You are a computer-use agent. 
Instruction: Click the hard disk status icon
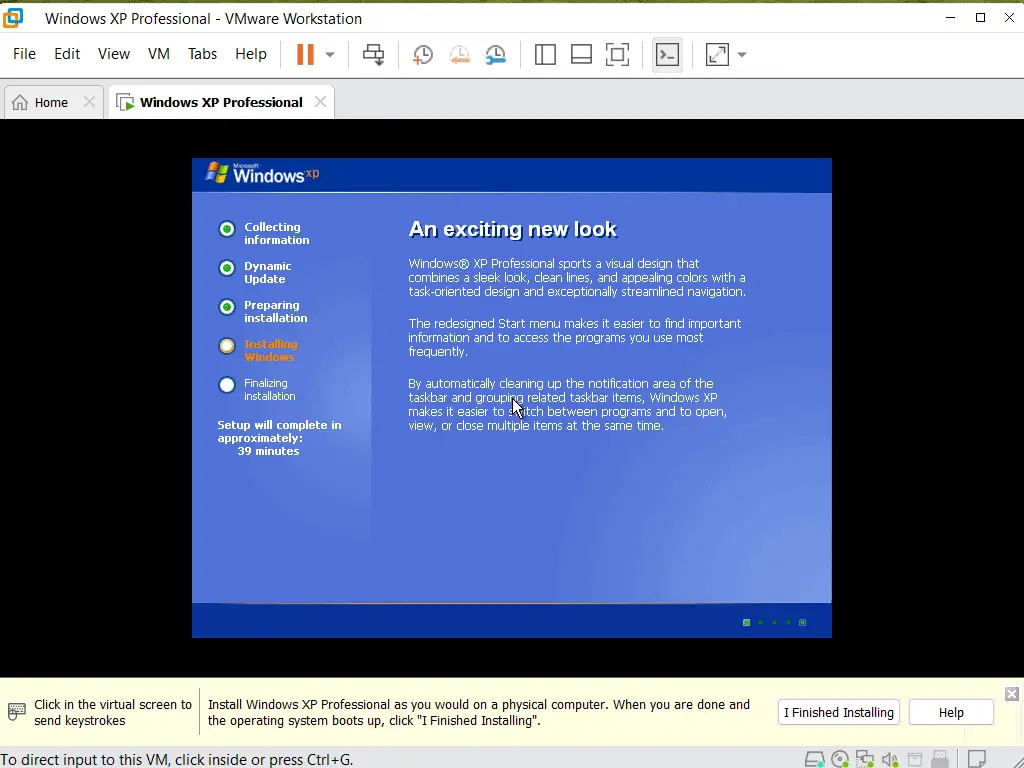814,759
